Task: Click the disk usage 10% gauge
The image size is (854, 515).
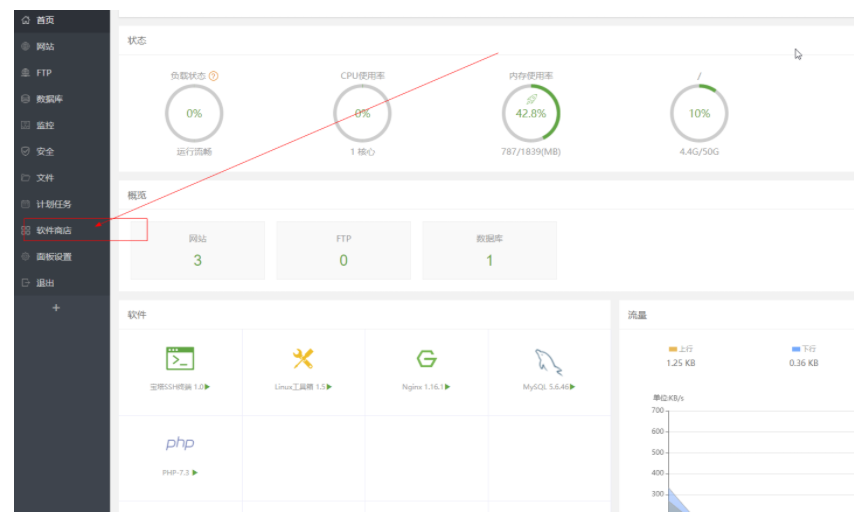Action: (x=699, y=113)
